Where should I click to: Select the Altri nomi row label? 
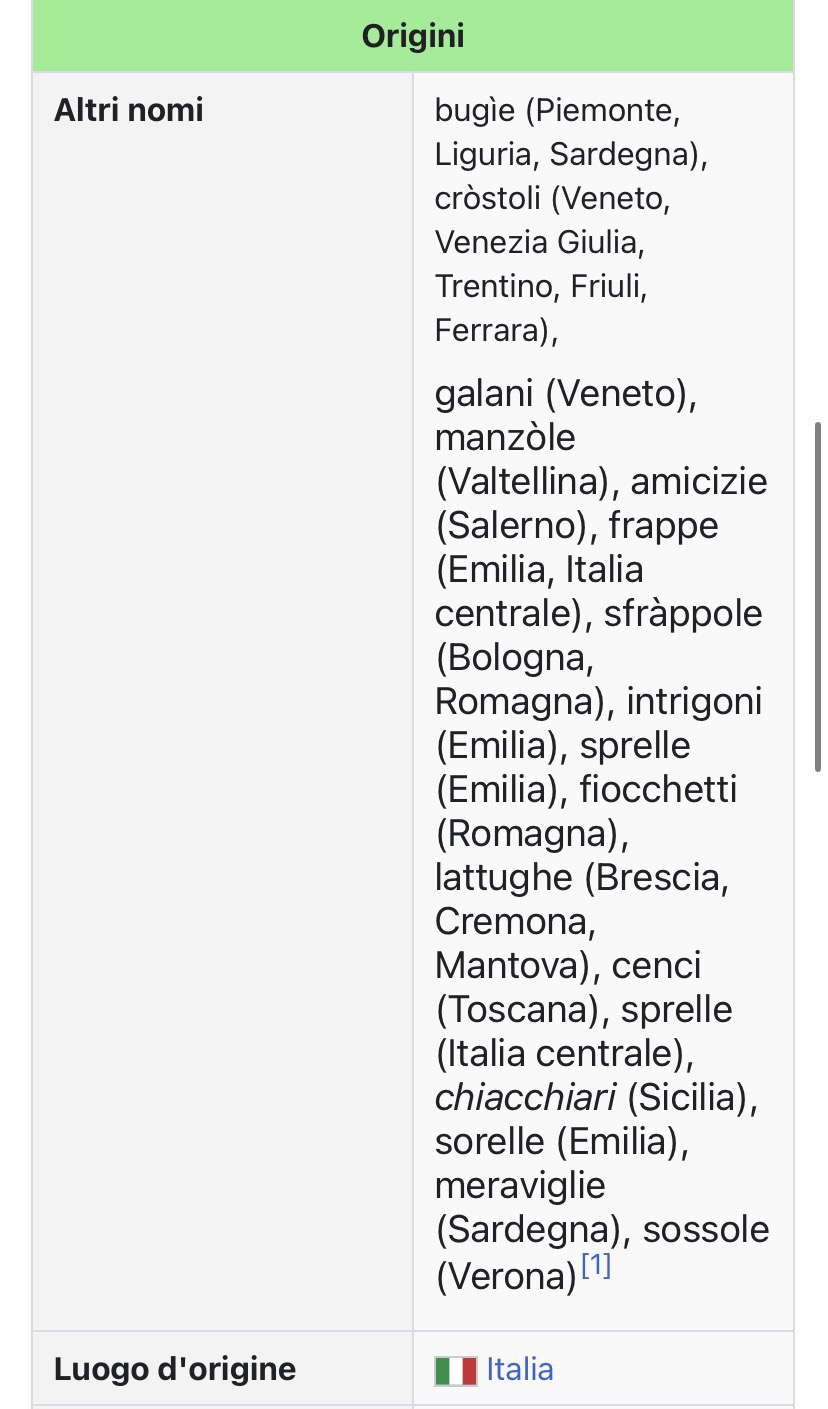click(129, 110)
